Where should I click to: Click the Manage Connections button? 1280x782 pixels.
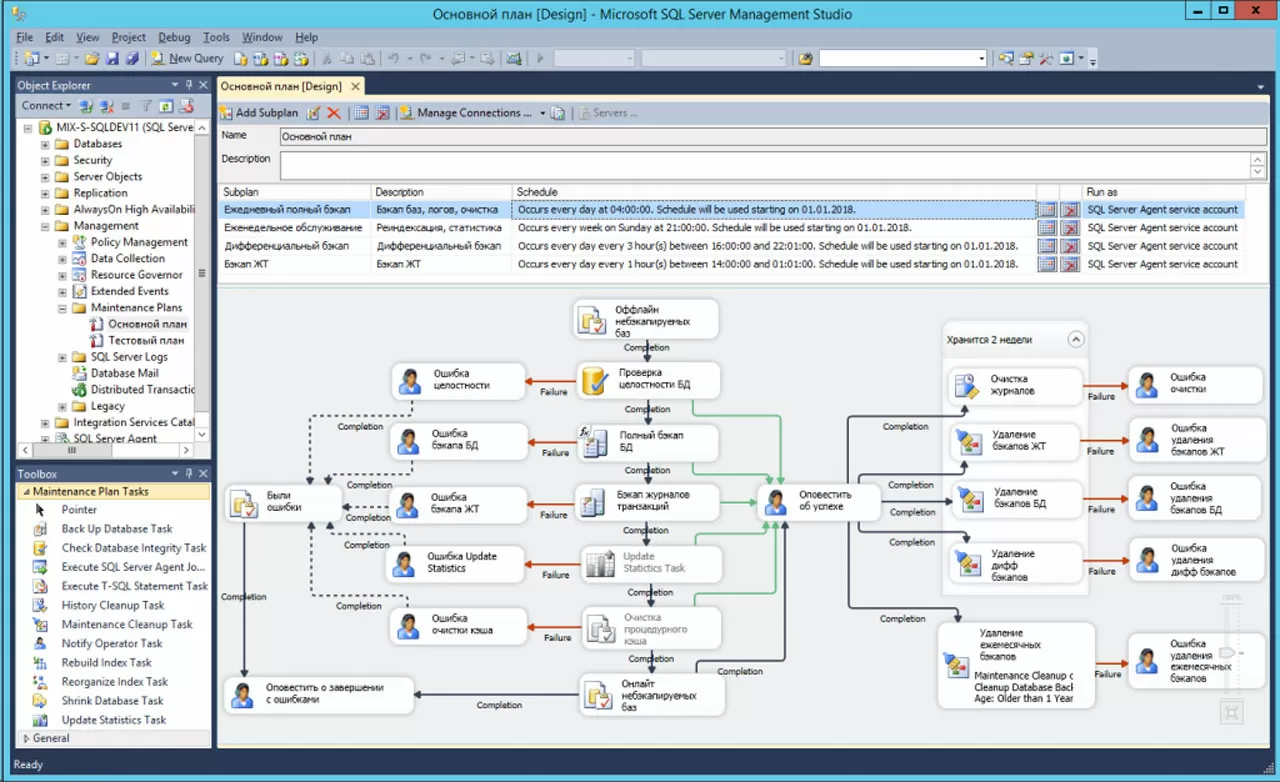468,113
